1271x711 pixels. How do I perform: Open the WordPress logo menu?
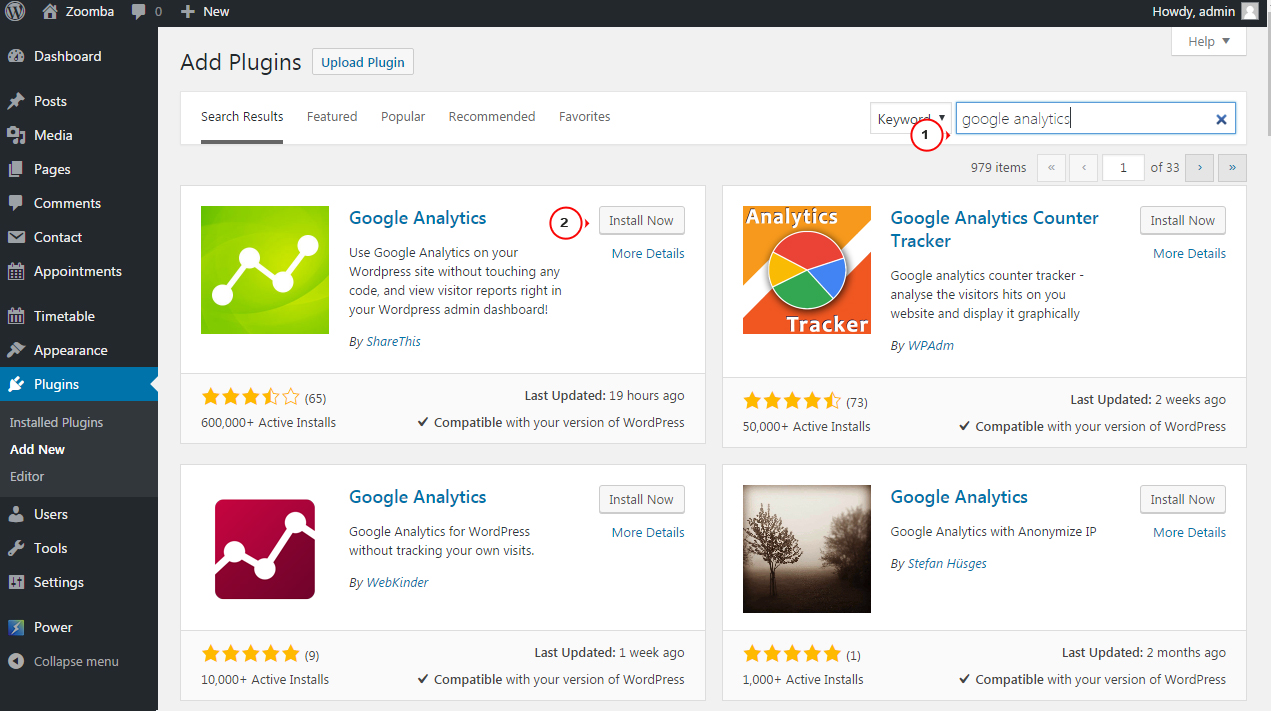(15, 12)
